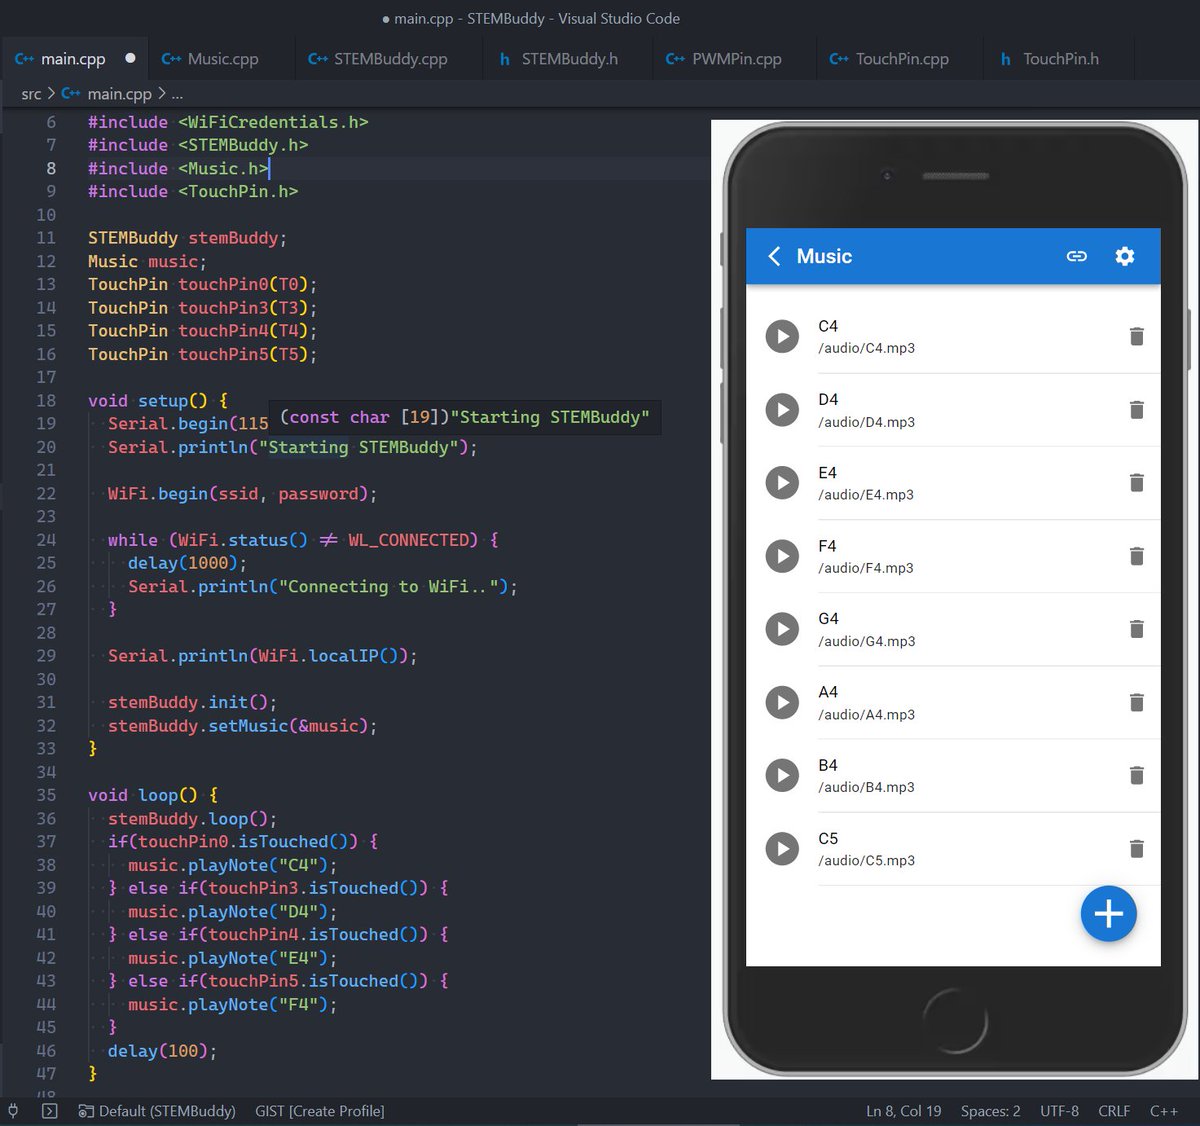
Task: Click the 'void loop()' line
Action: [x=153, y=796]
